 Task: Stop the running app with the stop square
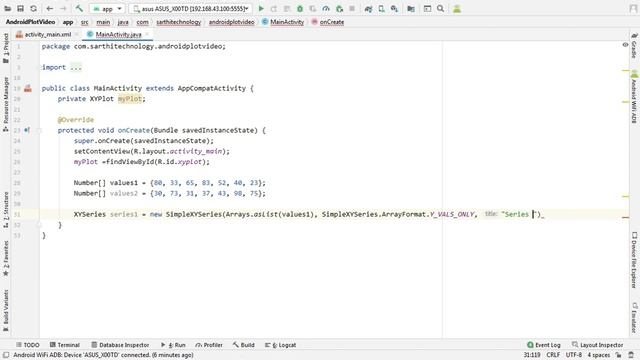point(352,9)
